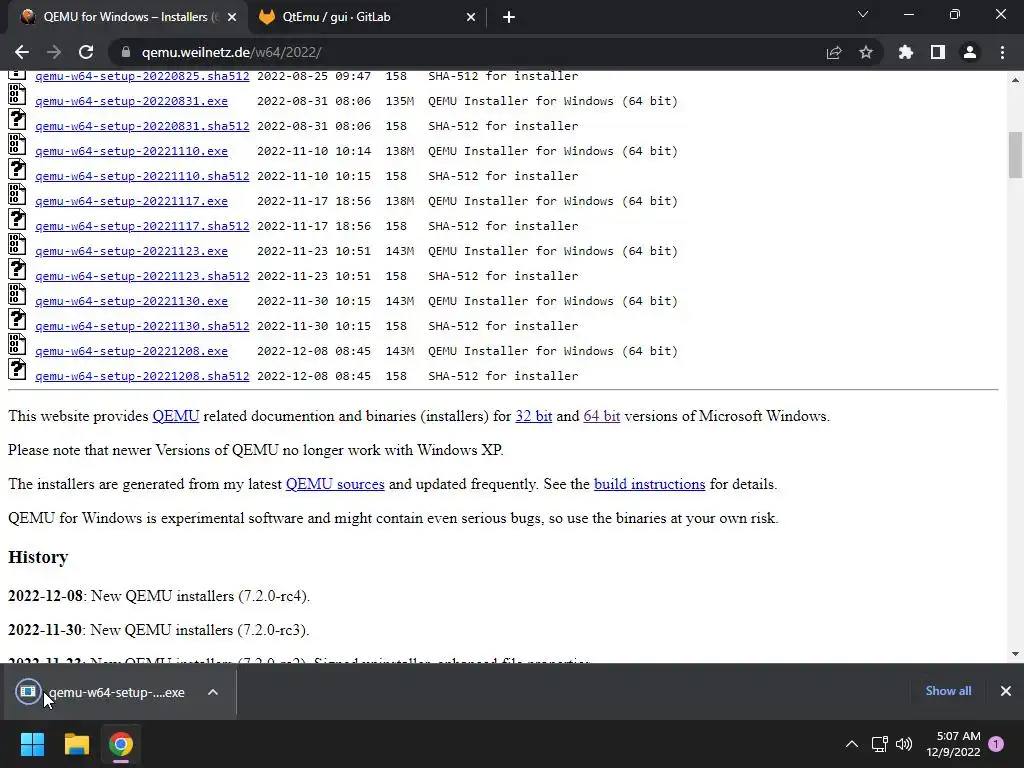Open volume control in system tray
Image resolution: width=1024 pixels, height=768 pixels.
(904, 744)
